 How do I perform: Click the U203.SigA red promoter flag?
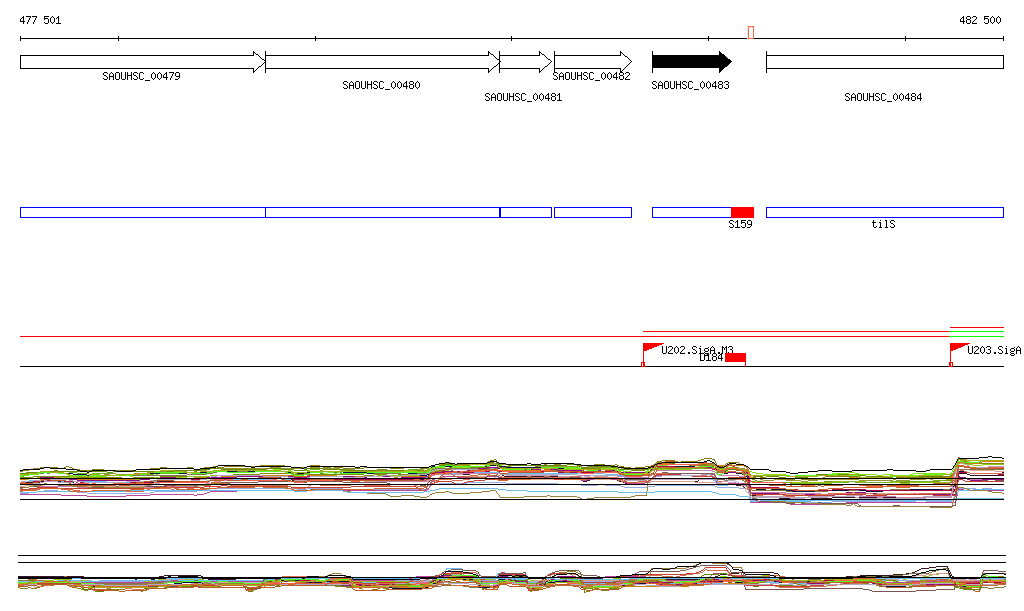(x=958, y=349)
